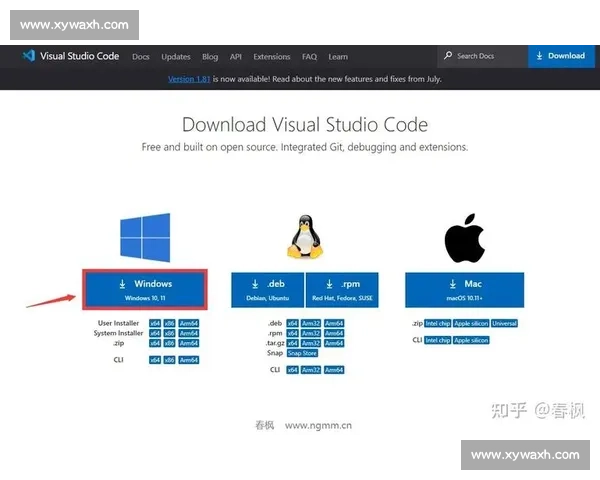This screenshot has width=600, height=480.
Task: Select x64 for Linux CLI row
Action: pyautogui.click(x=292, y=370)
